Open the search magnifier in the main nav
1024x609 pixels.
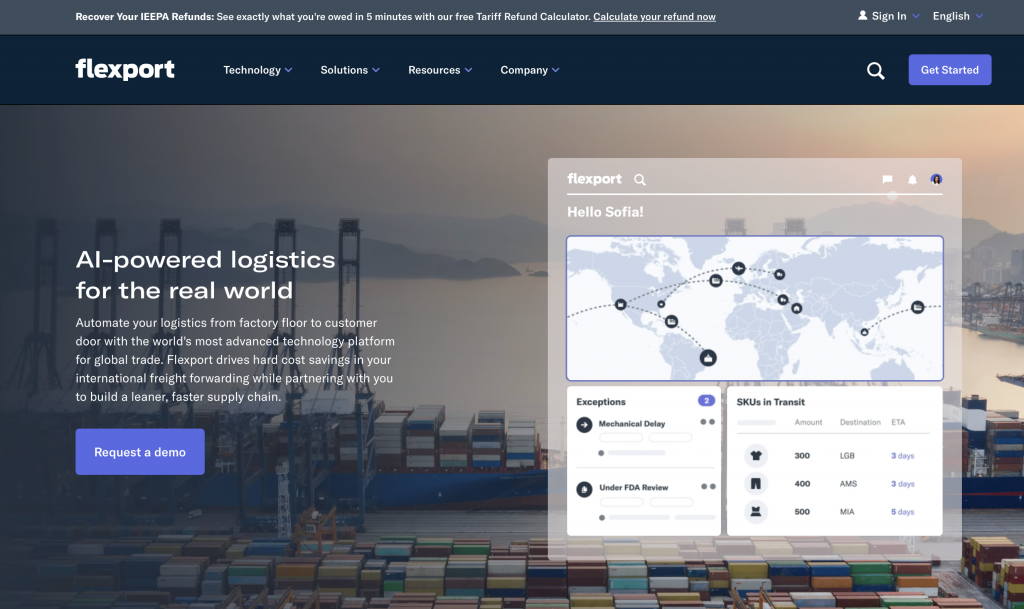pos(876,70)
